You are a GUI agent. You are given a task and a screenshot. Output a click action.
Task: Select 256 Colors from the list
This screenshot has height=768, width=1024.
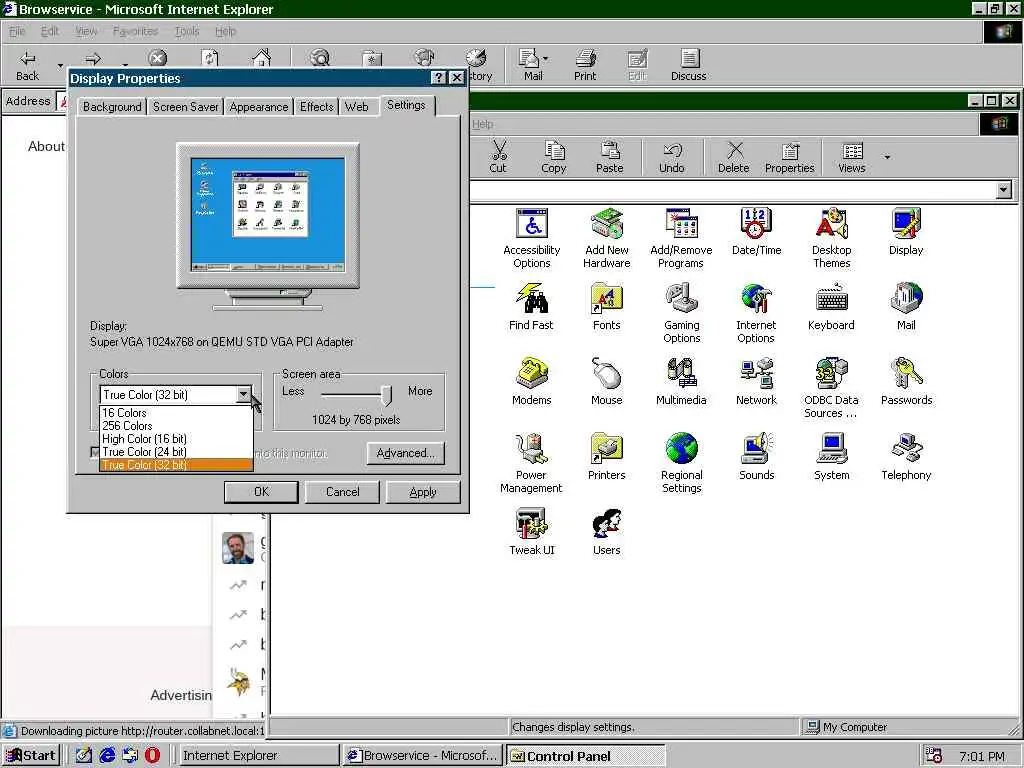pos(176,426)
